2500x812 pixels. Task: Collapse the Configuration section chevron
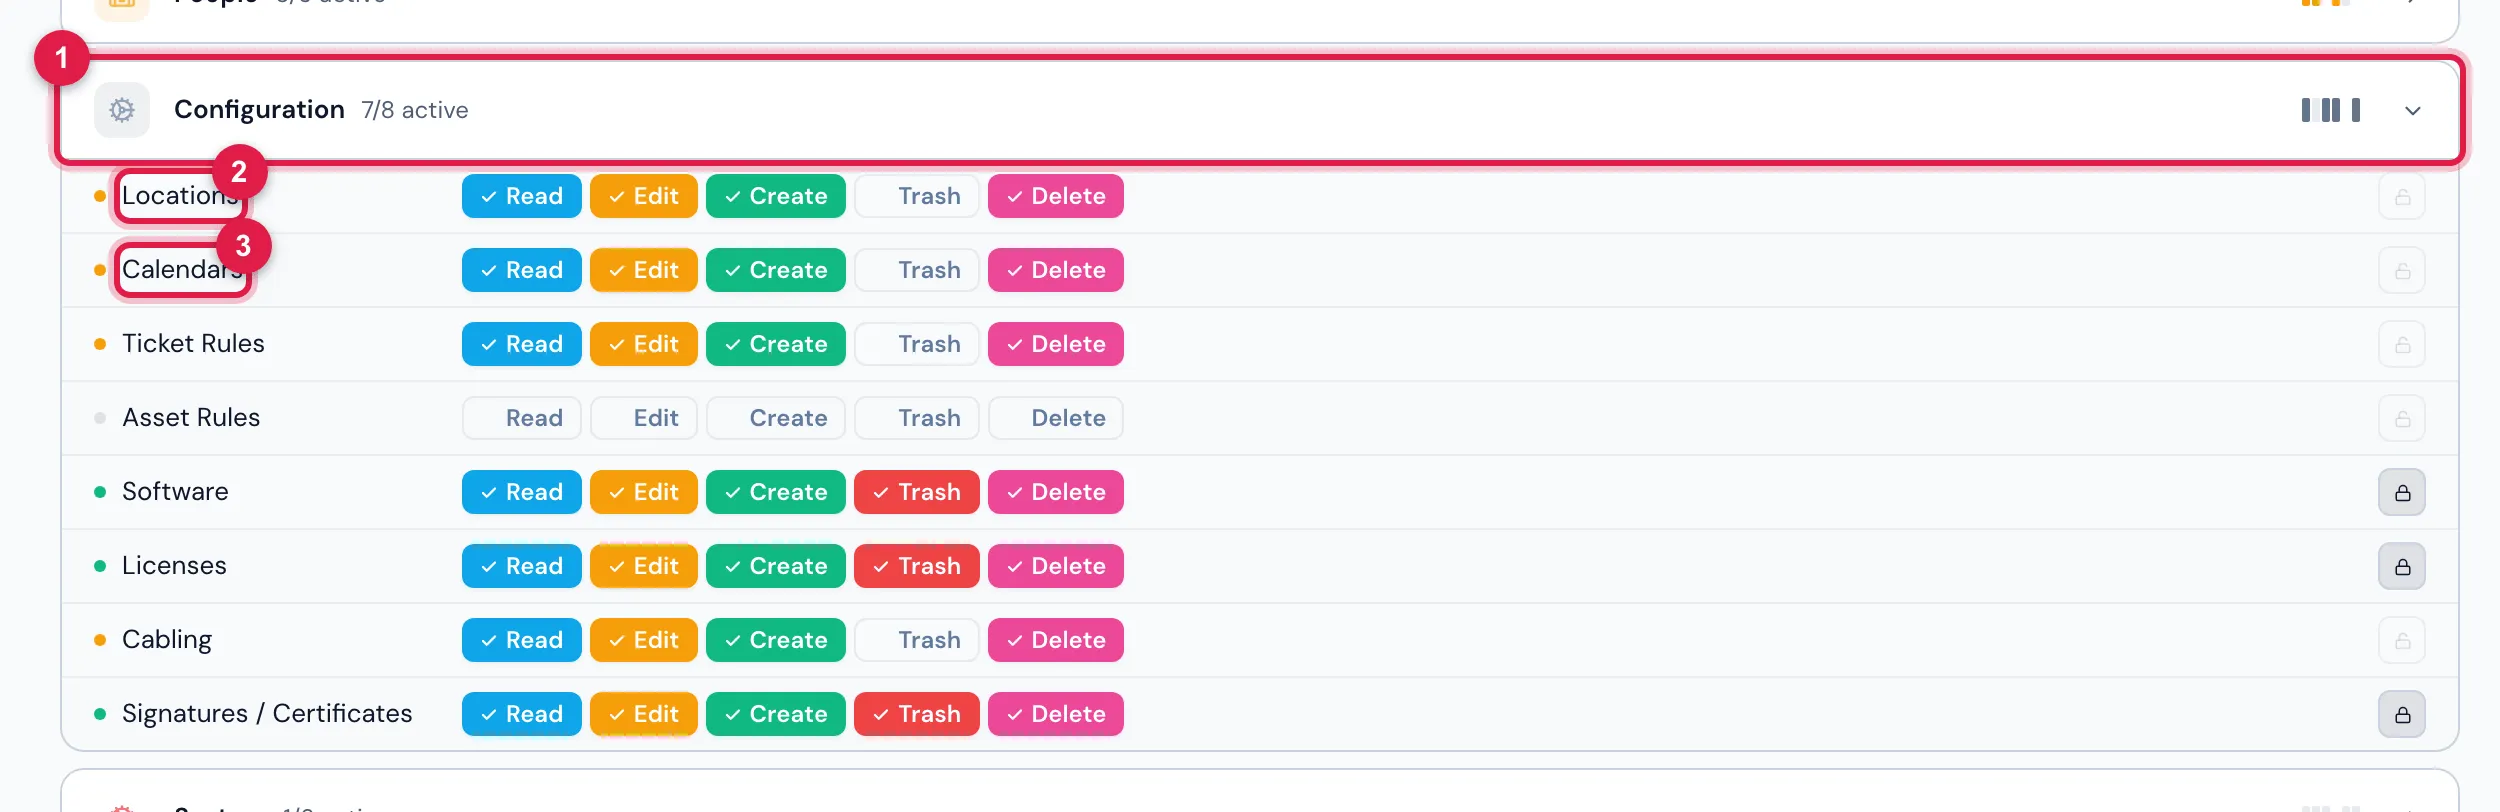[2413, 111]
